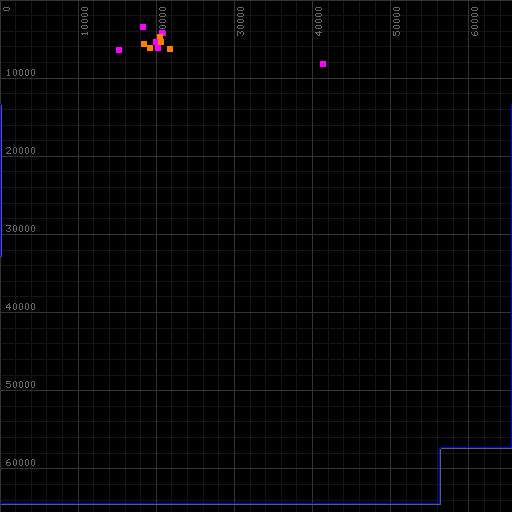This screenshot has width=512, height=512.
Task: Click the 60000 label on the top axis
Action: (474, 21)
